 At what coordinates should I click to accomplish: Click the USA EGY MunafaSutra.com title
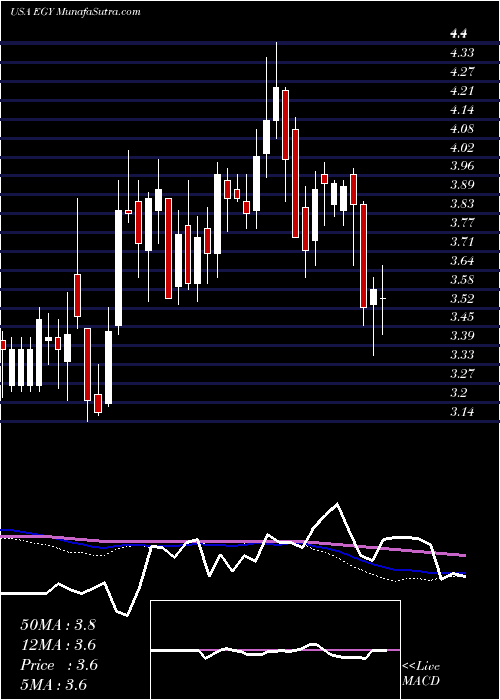pos(75,12)
